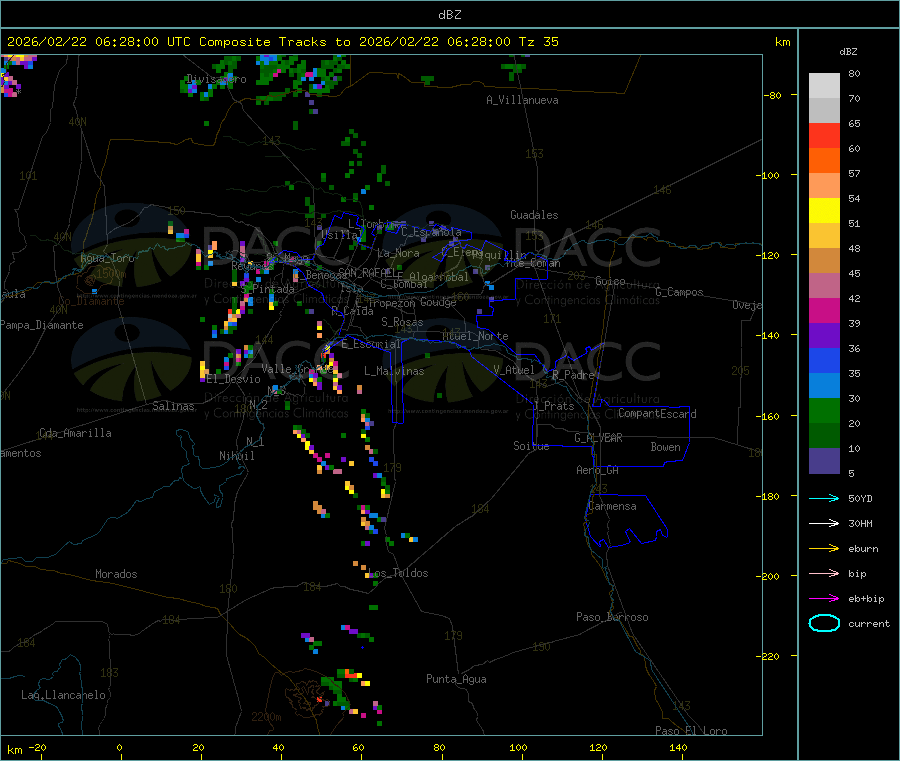Click the Bowen location label
Screen dimensions: 900x761
tap(665, 447)
